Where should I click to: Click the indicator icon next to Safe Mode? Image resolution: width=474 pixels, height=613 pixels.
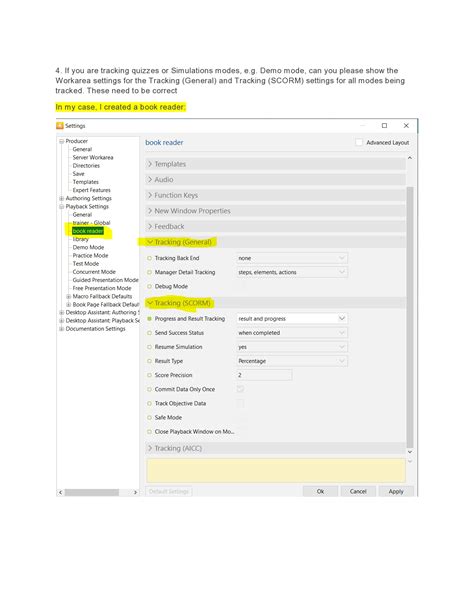click(x=149, y=418)
